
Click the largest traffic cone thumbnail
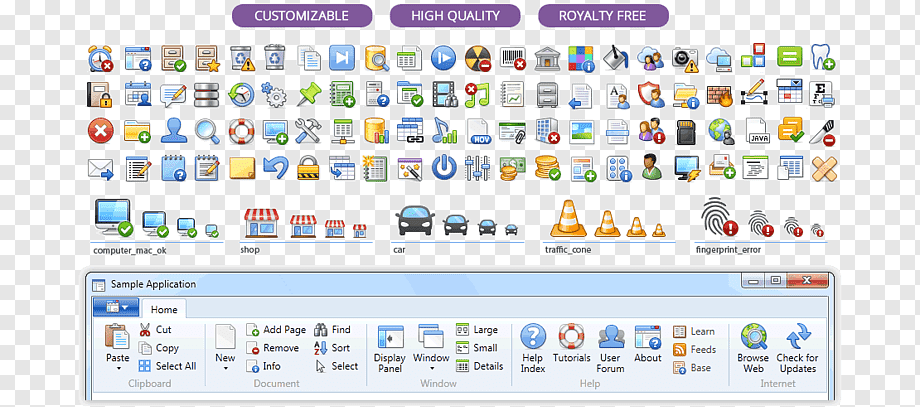tap(568, 218)
